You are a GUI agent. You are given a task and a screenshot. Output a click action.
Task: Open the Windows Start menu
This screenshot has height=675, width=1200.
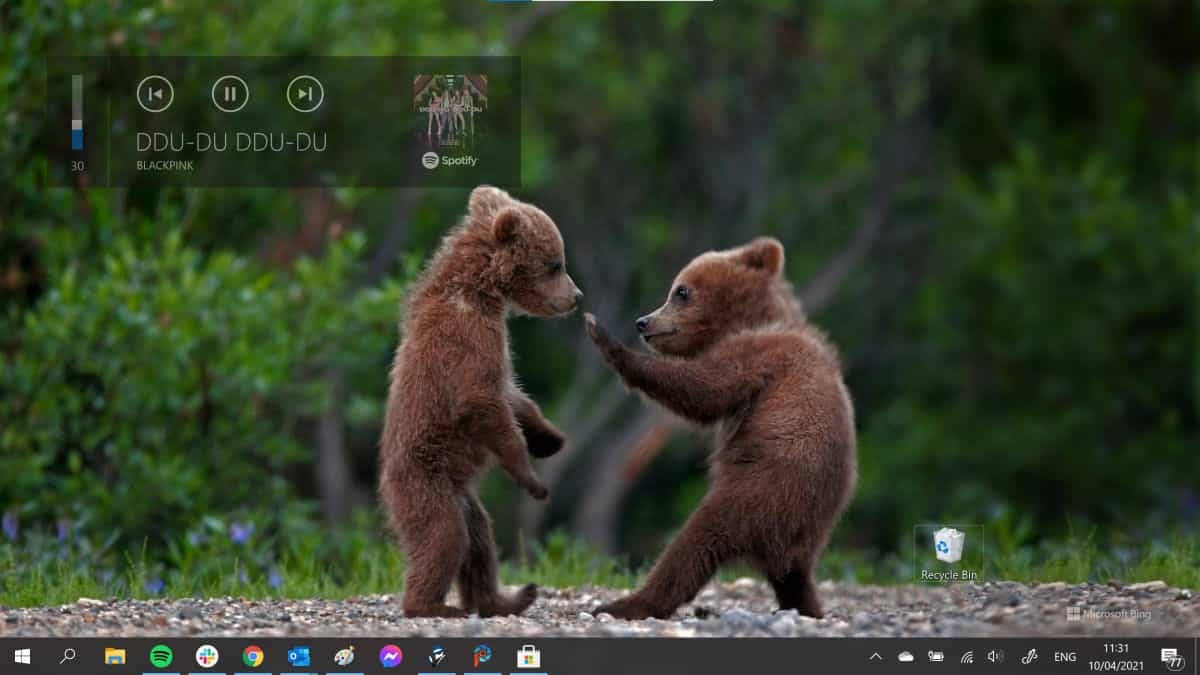pos(22,656)
